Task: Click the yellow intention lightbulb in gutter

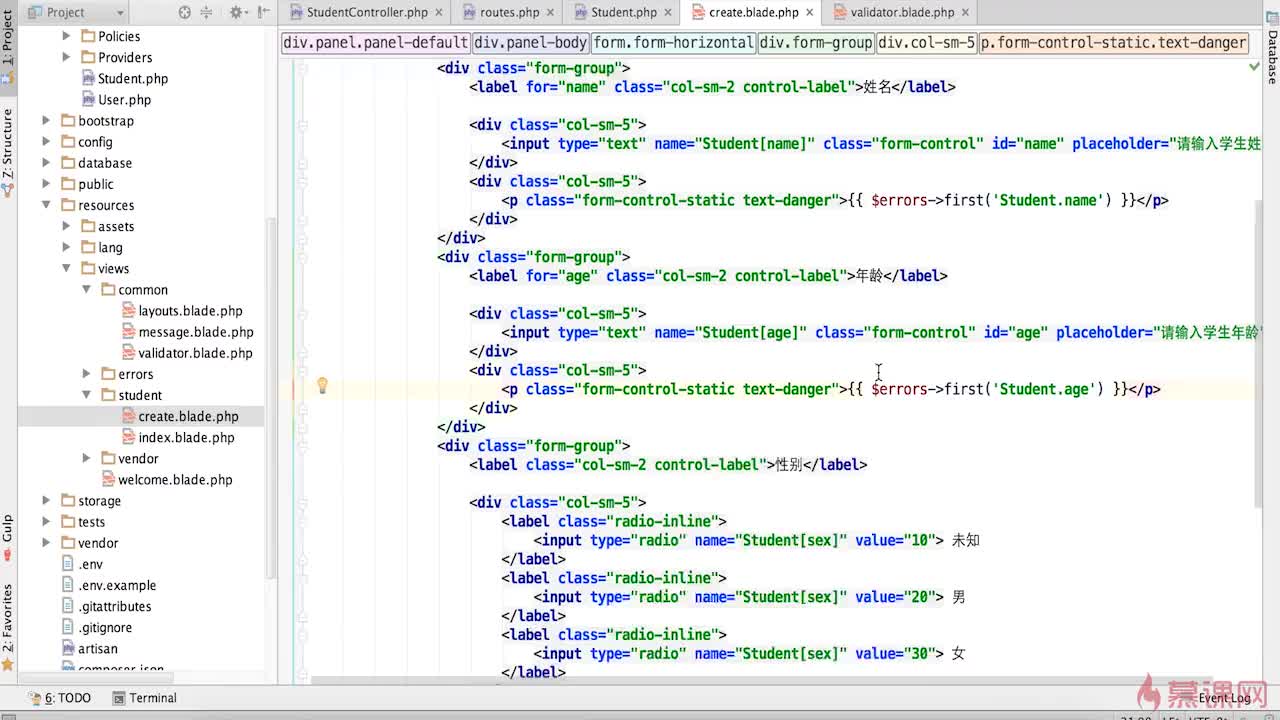Action: (x=322, y=385)
